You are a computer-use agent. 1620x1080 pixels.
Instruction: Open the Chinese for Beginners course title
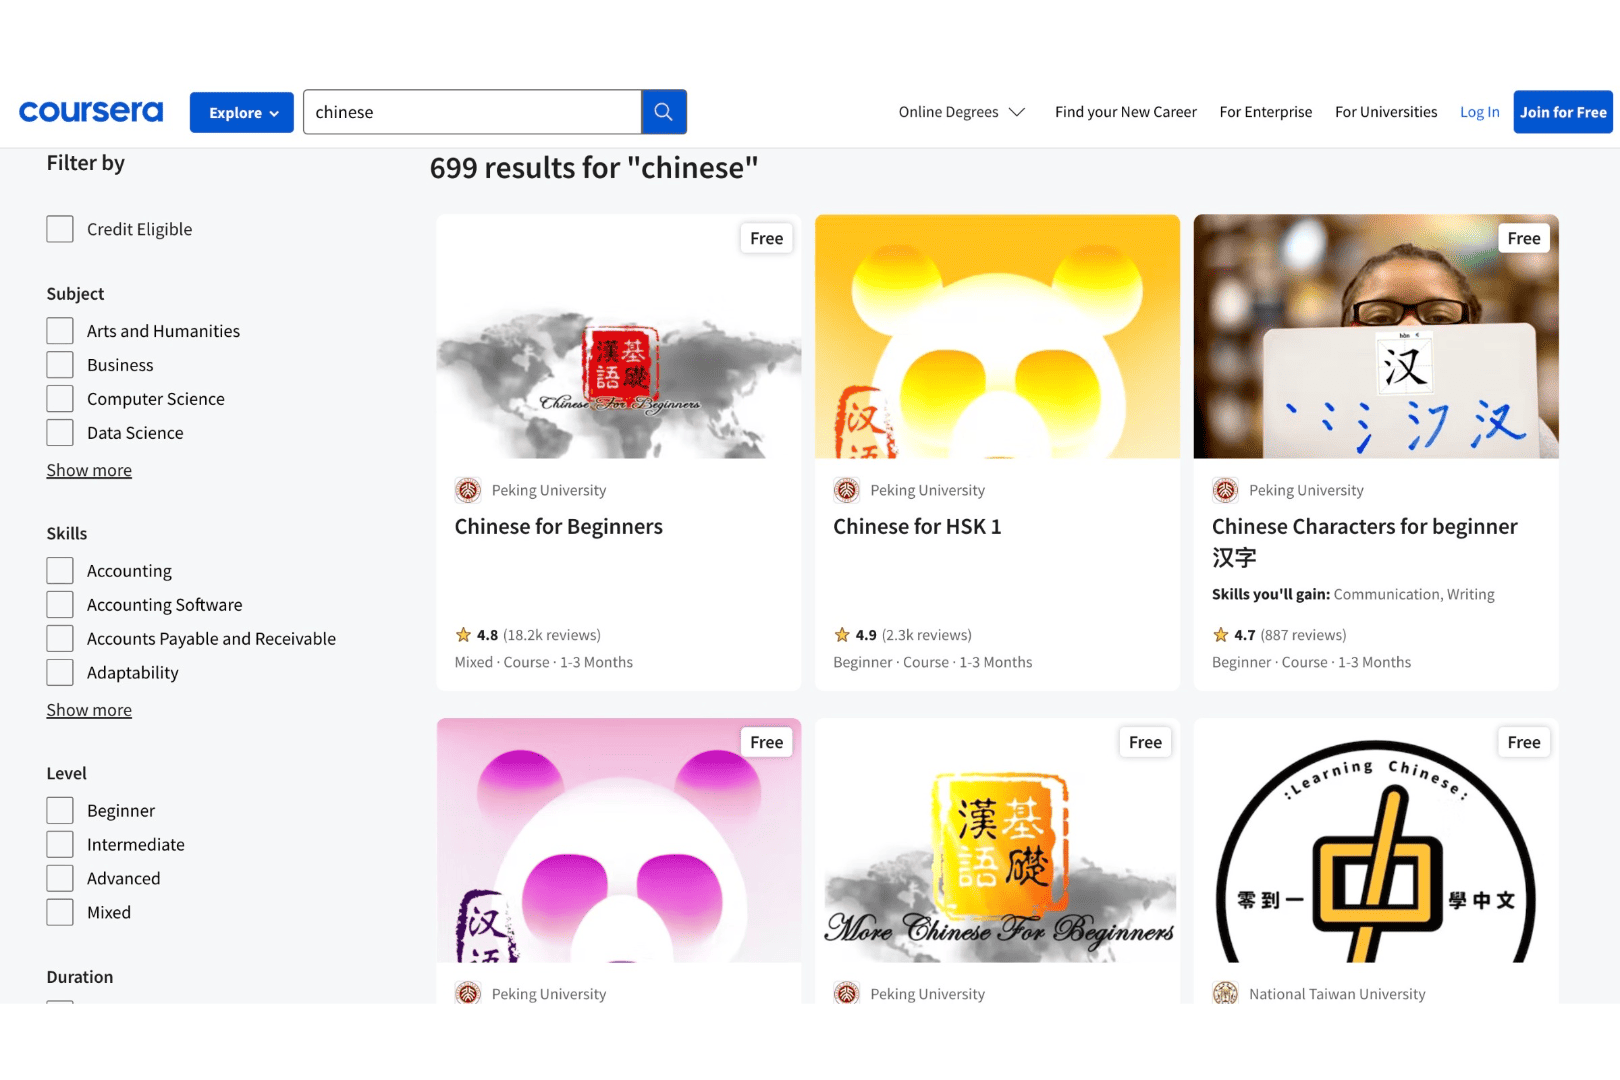click(x=559, y=527)
